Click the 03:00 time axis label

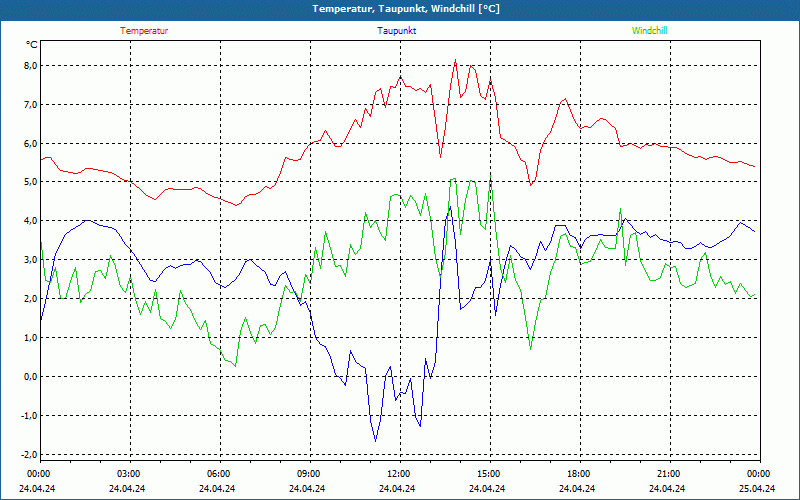[128, 474]
